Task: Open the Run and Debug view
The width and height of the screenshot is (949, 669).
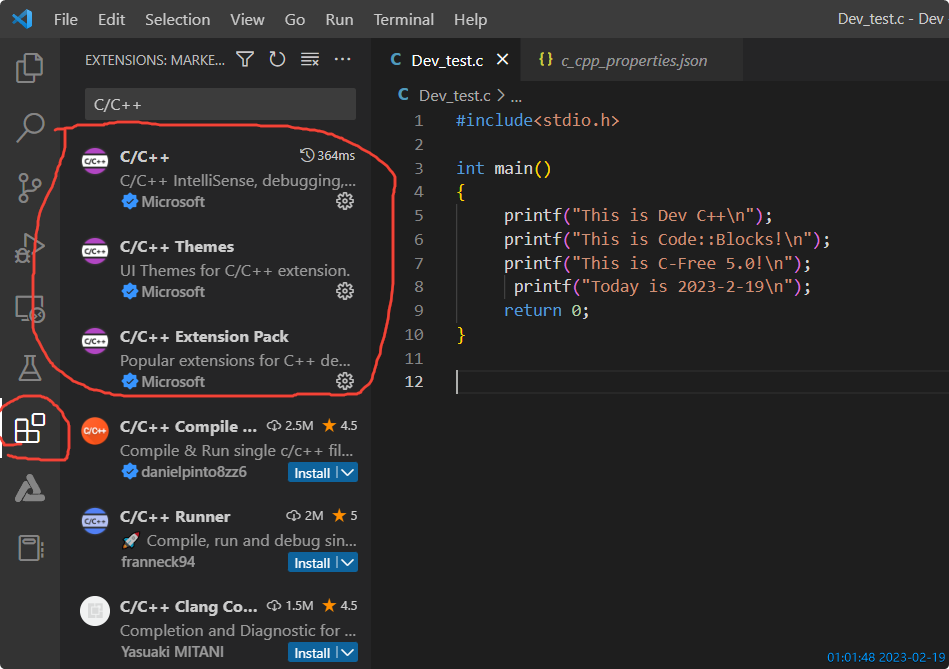Action: pyautogui.click(x=29, y=248)
